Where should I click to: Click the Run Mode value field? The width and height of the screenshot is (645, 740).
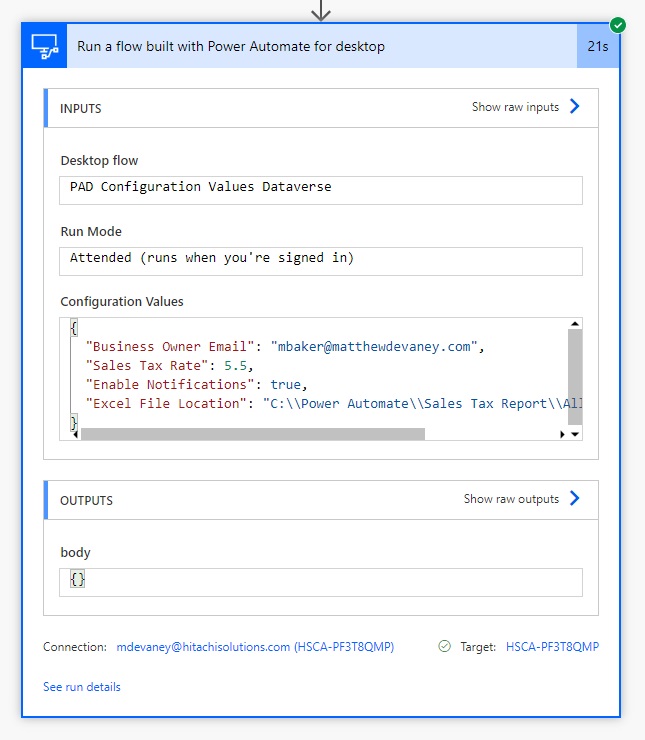click(320, 258)
